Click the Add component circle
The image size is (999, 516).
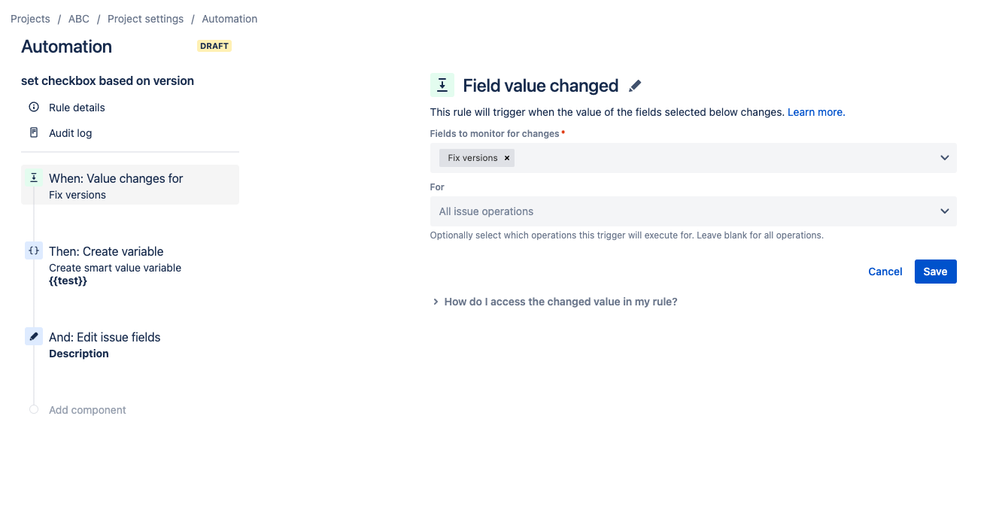34,410
